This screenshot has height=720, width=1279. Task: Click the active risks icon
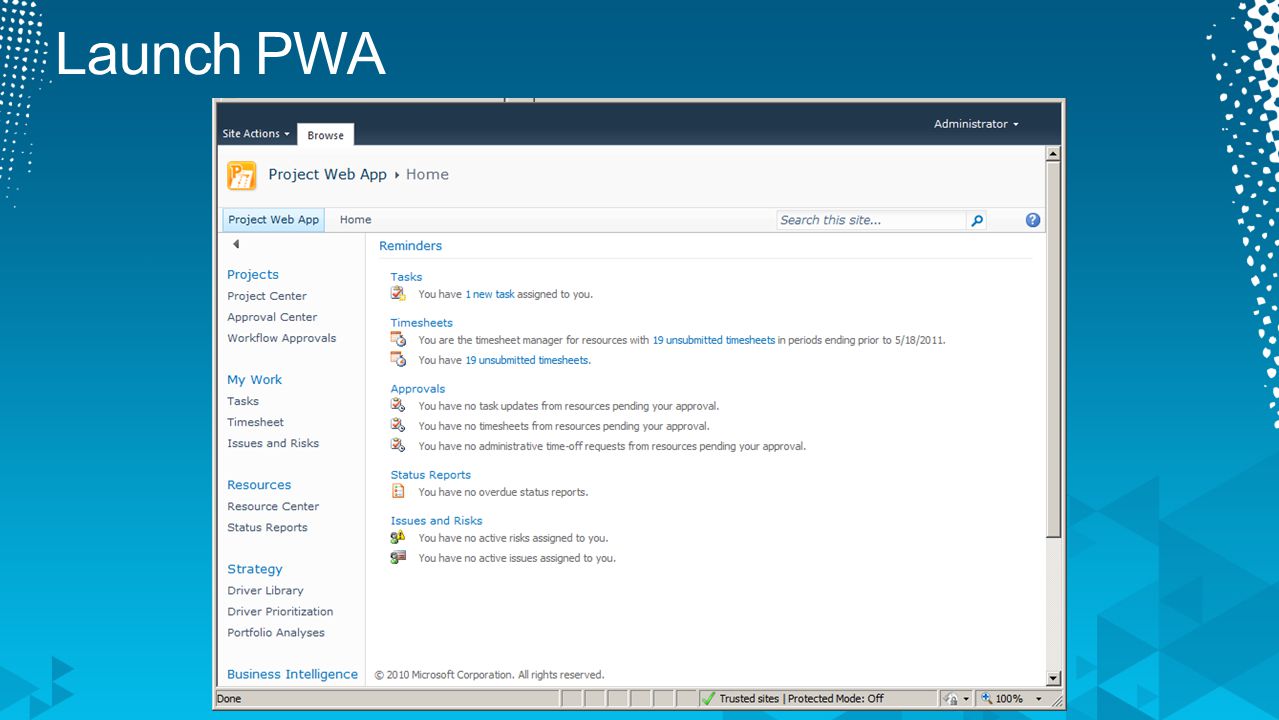tap(398, 537)
